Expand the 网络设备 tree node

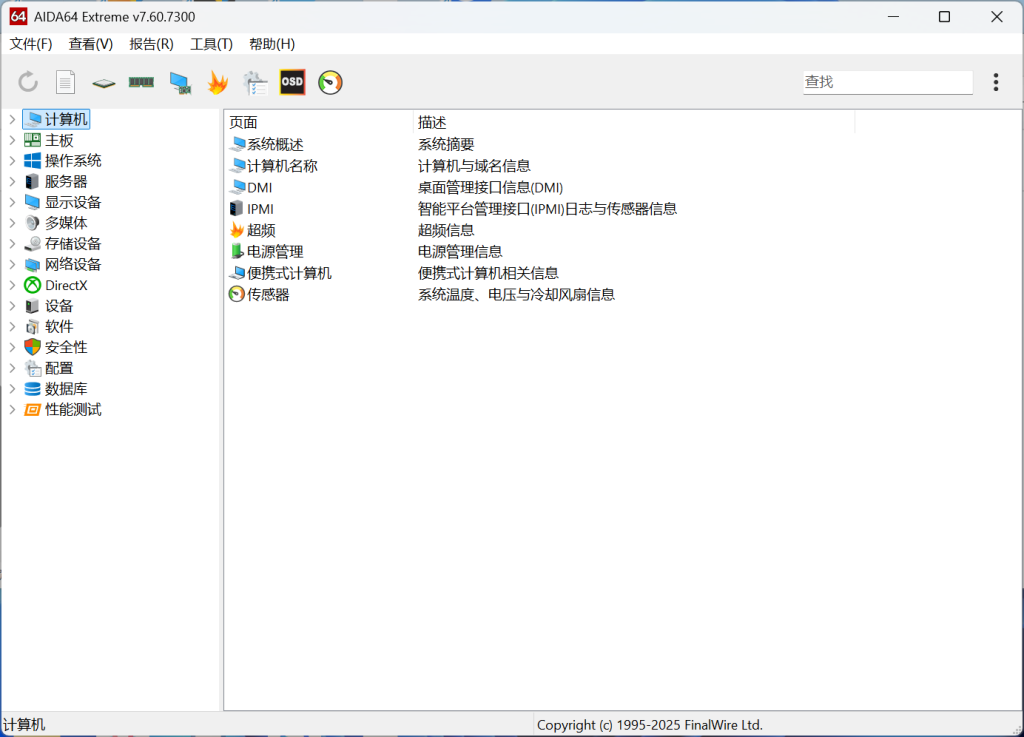pyautogui.click(x=12, y=264)
